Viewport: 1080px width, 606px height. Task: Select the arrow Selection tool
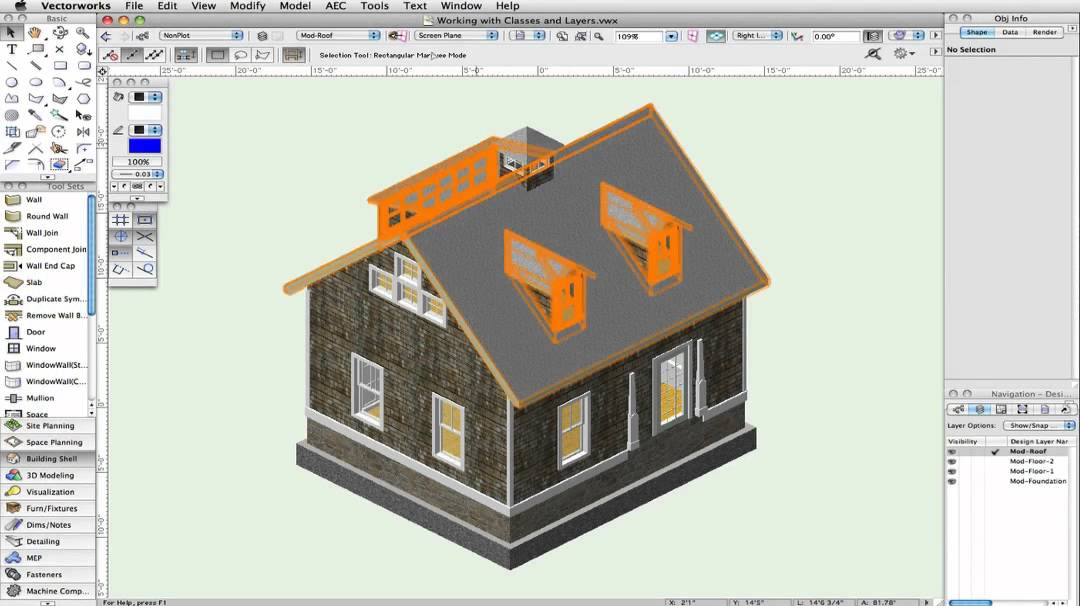11,32
